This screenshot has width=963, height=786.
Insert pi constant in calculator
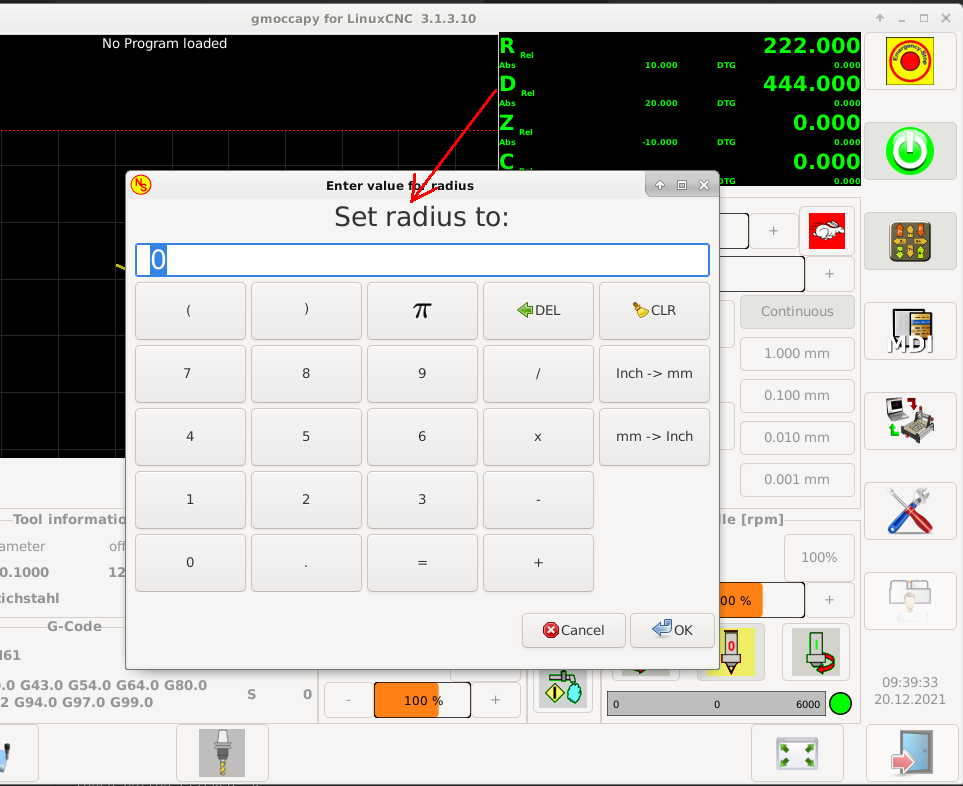pyautogui.click(x=422, y=310)
